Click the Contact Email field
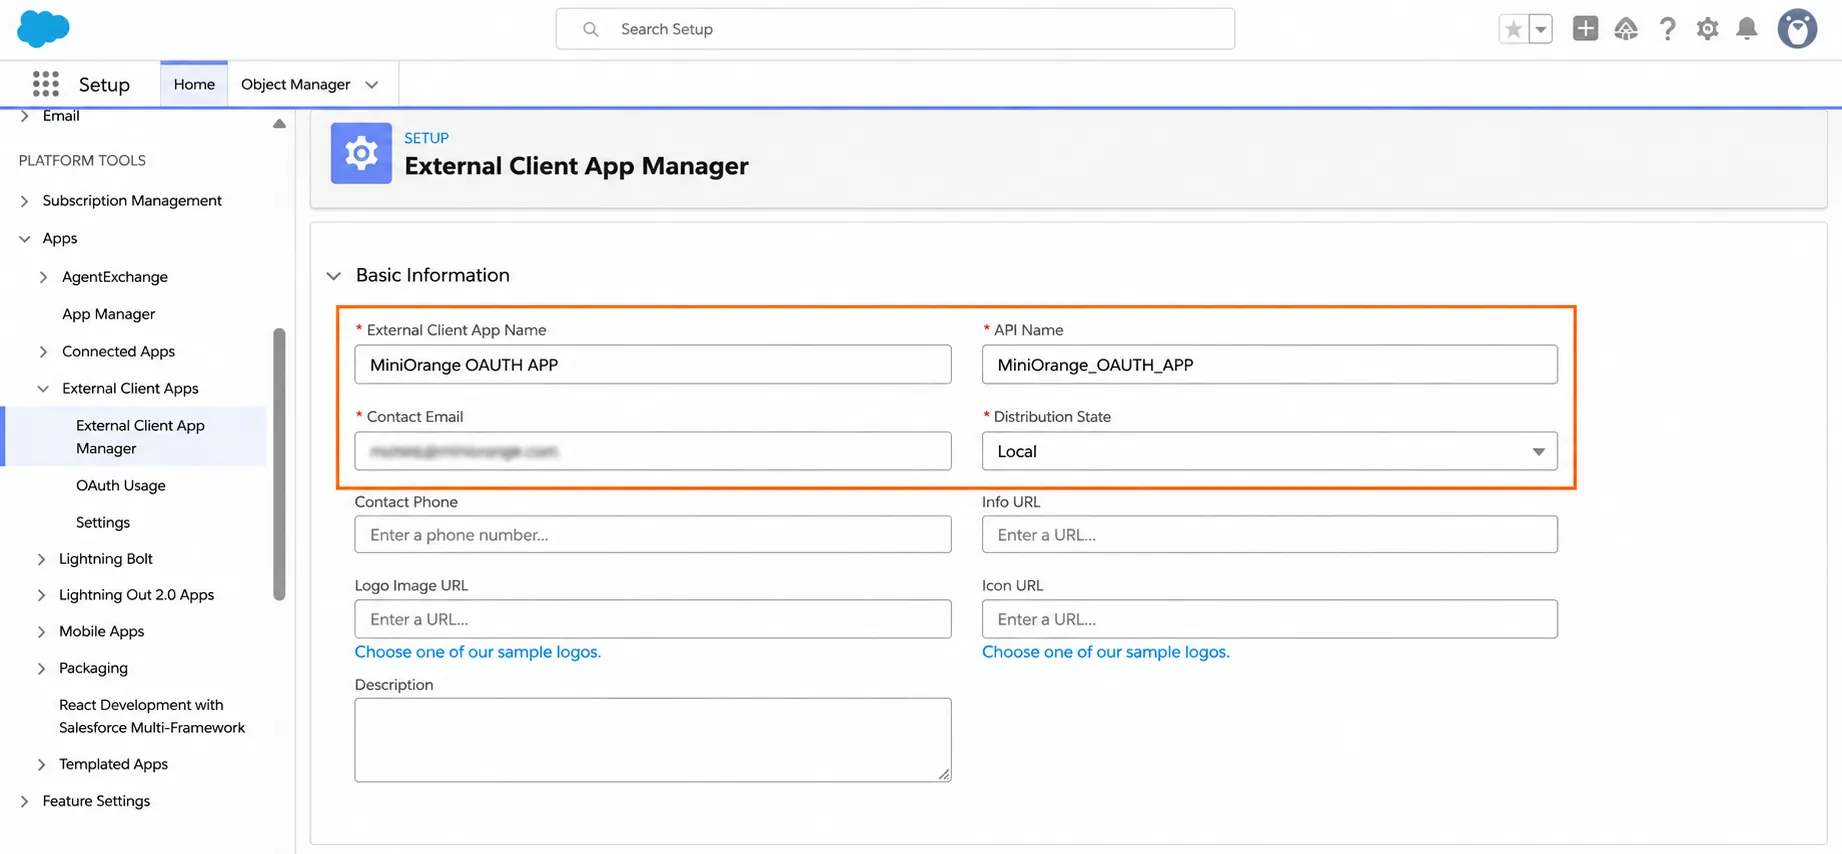 tap(653, 451)
